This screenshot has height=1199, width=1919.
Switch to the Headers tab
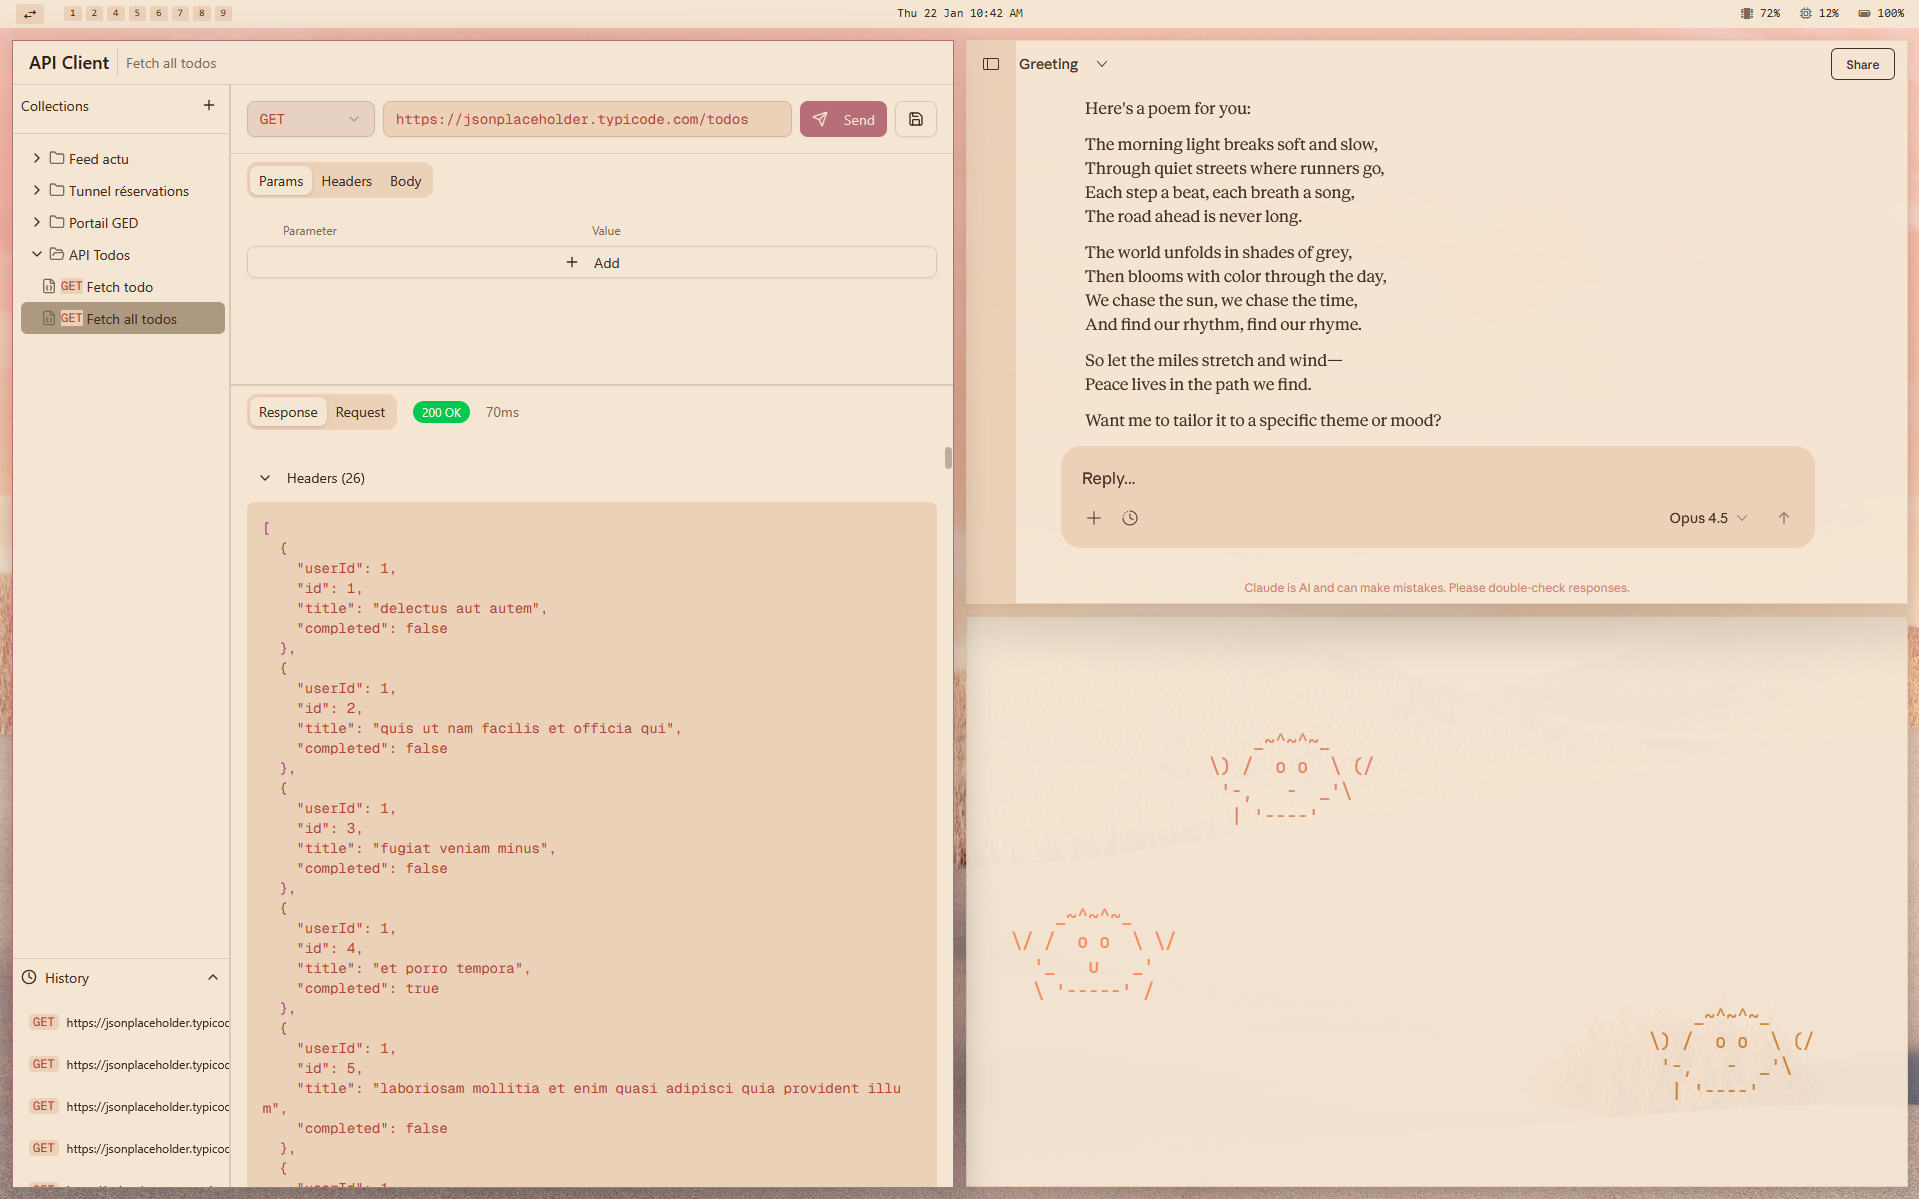(346, 181)
